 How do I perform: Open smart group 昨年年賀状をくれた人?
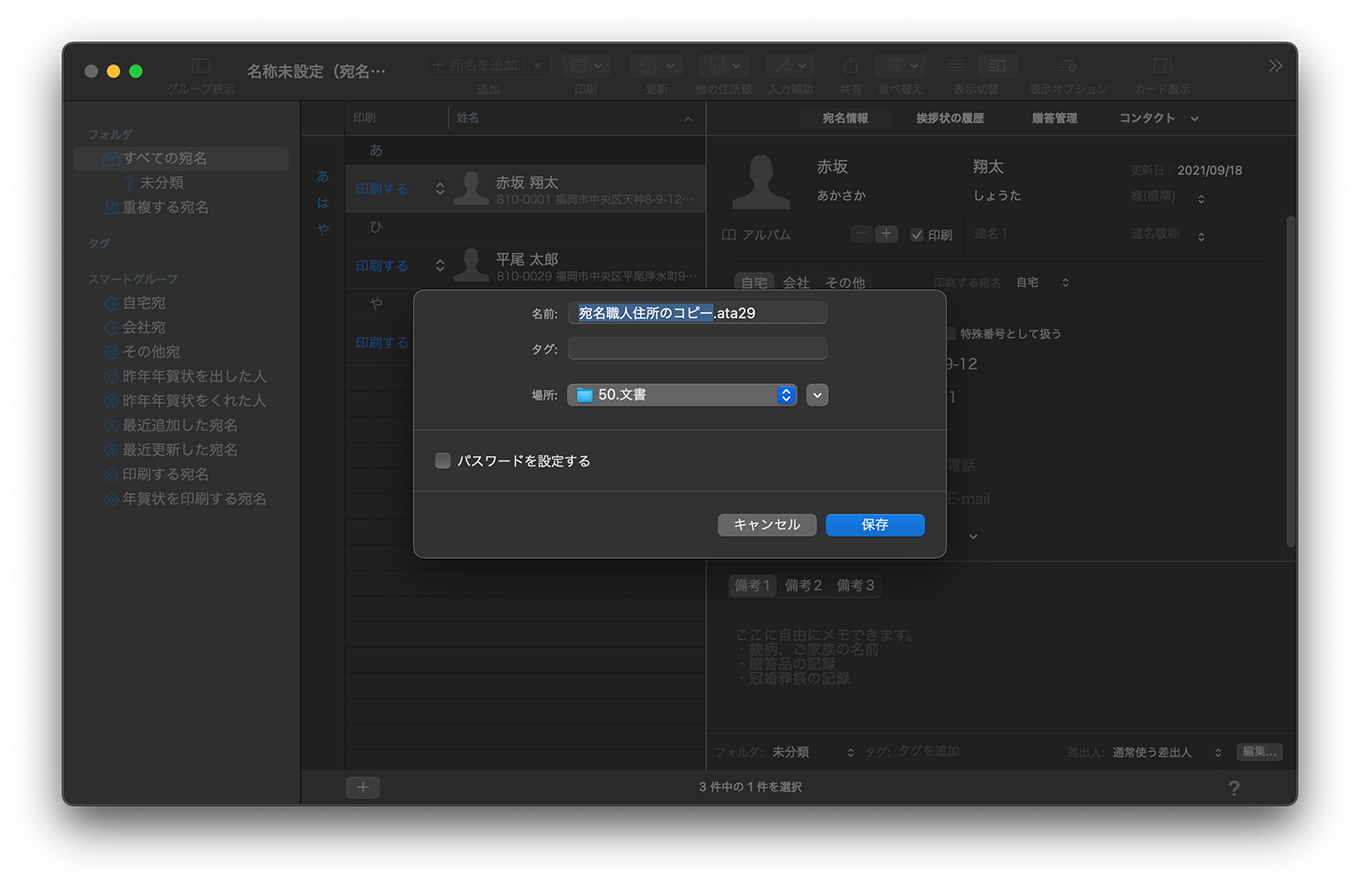pyautogui.click(x=185, y=400)
